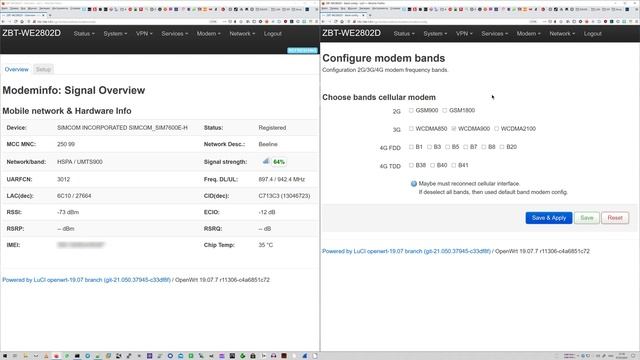Screen dimensions: 640x360
Task: Click MCC MNC value 250 99
Action: tap(66, 144)
